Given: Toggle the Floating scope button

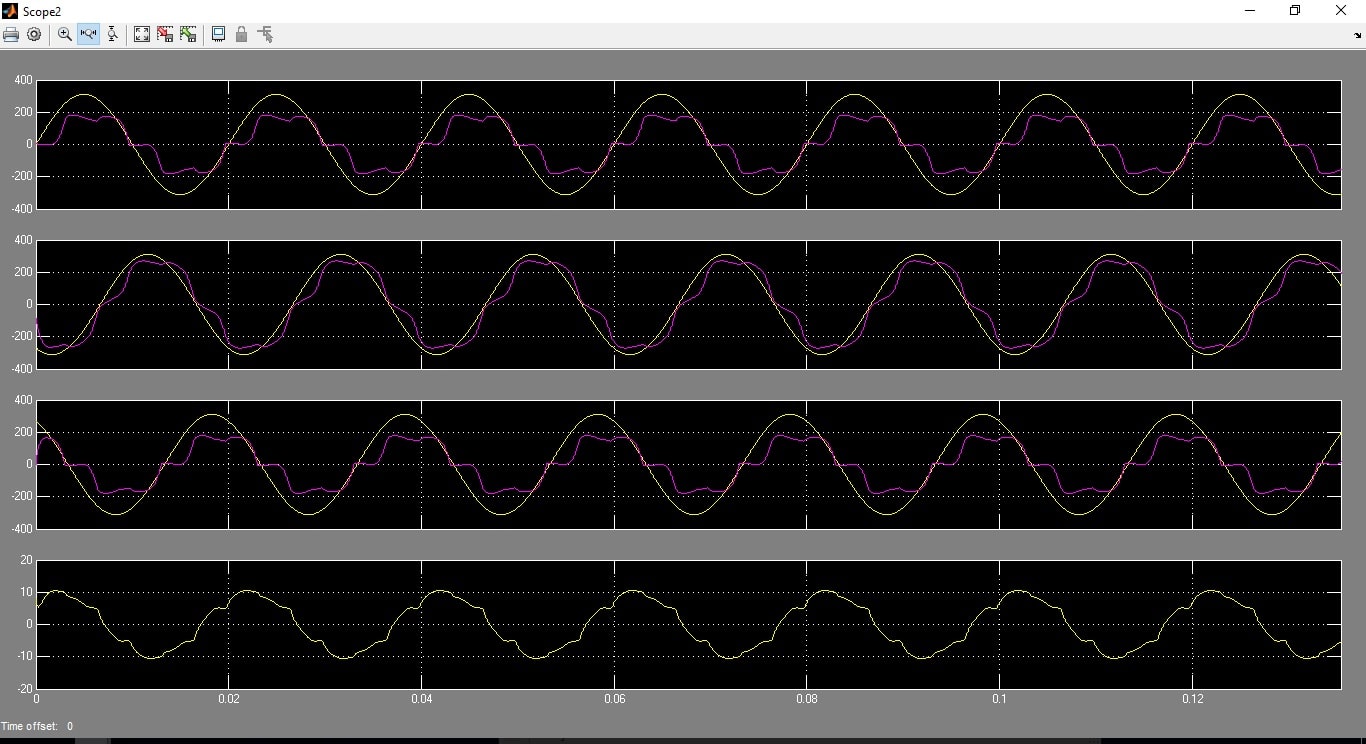Looking at the screenshot, I should coord(218,34).
